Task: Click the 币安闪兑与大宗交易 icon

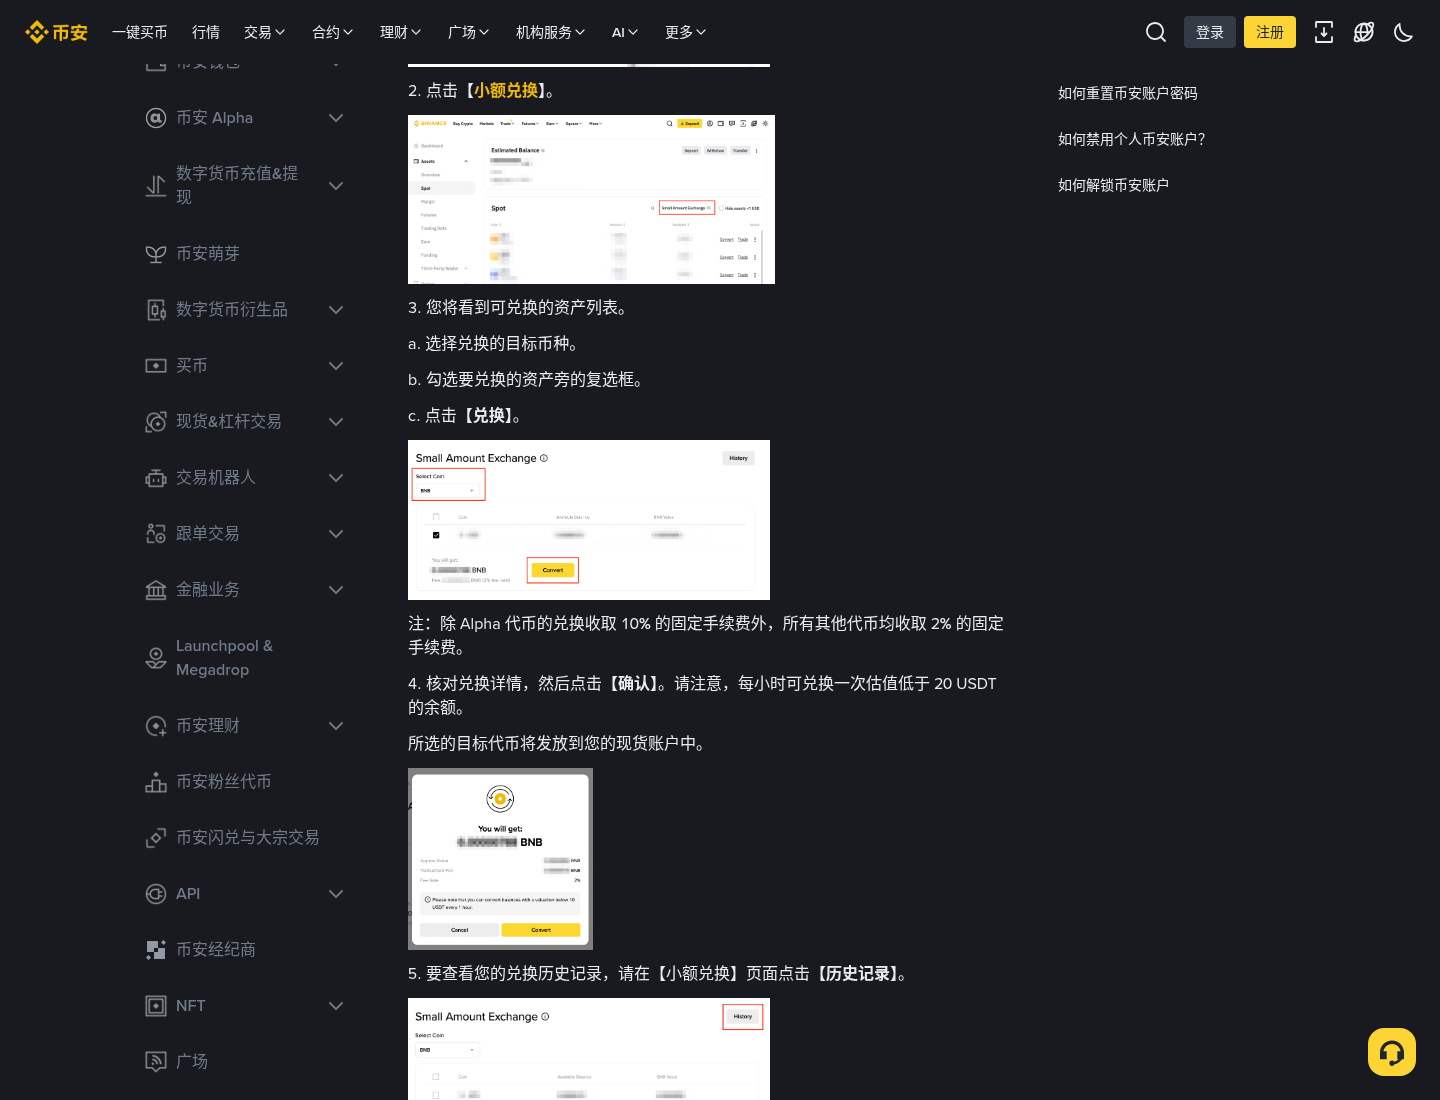Action: 156,838
